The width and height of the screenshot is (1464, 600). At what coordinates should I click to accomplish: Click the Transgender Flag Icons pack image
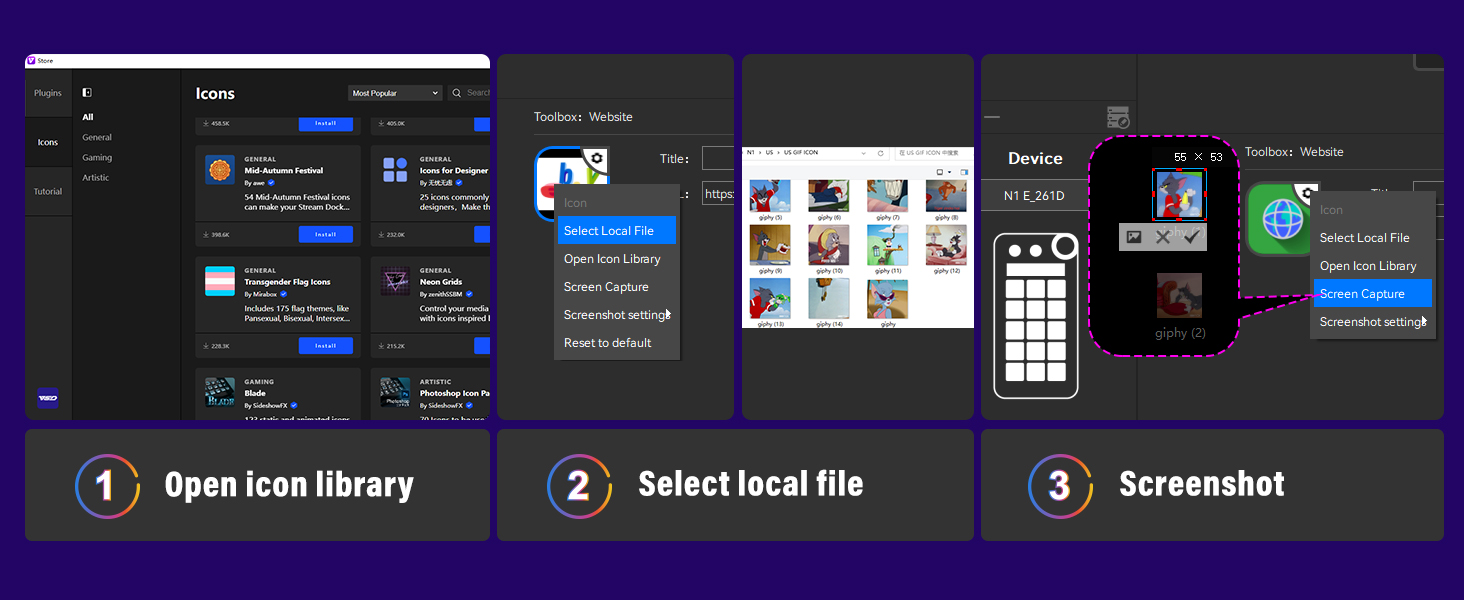click(x=219, y=280)
